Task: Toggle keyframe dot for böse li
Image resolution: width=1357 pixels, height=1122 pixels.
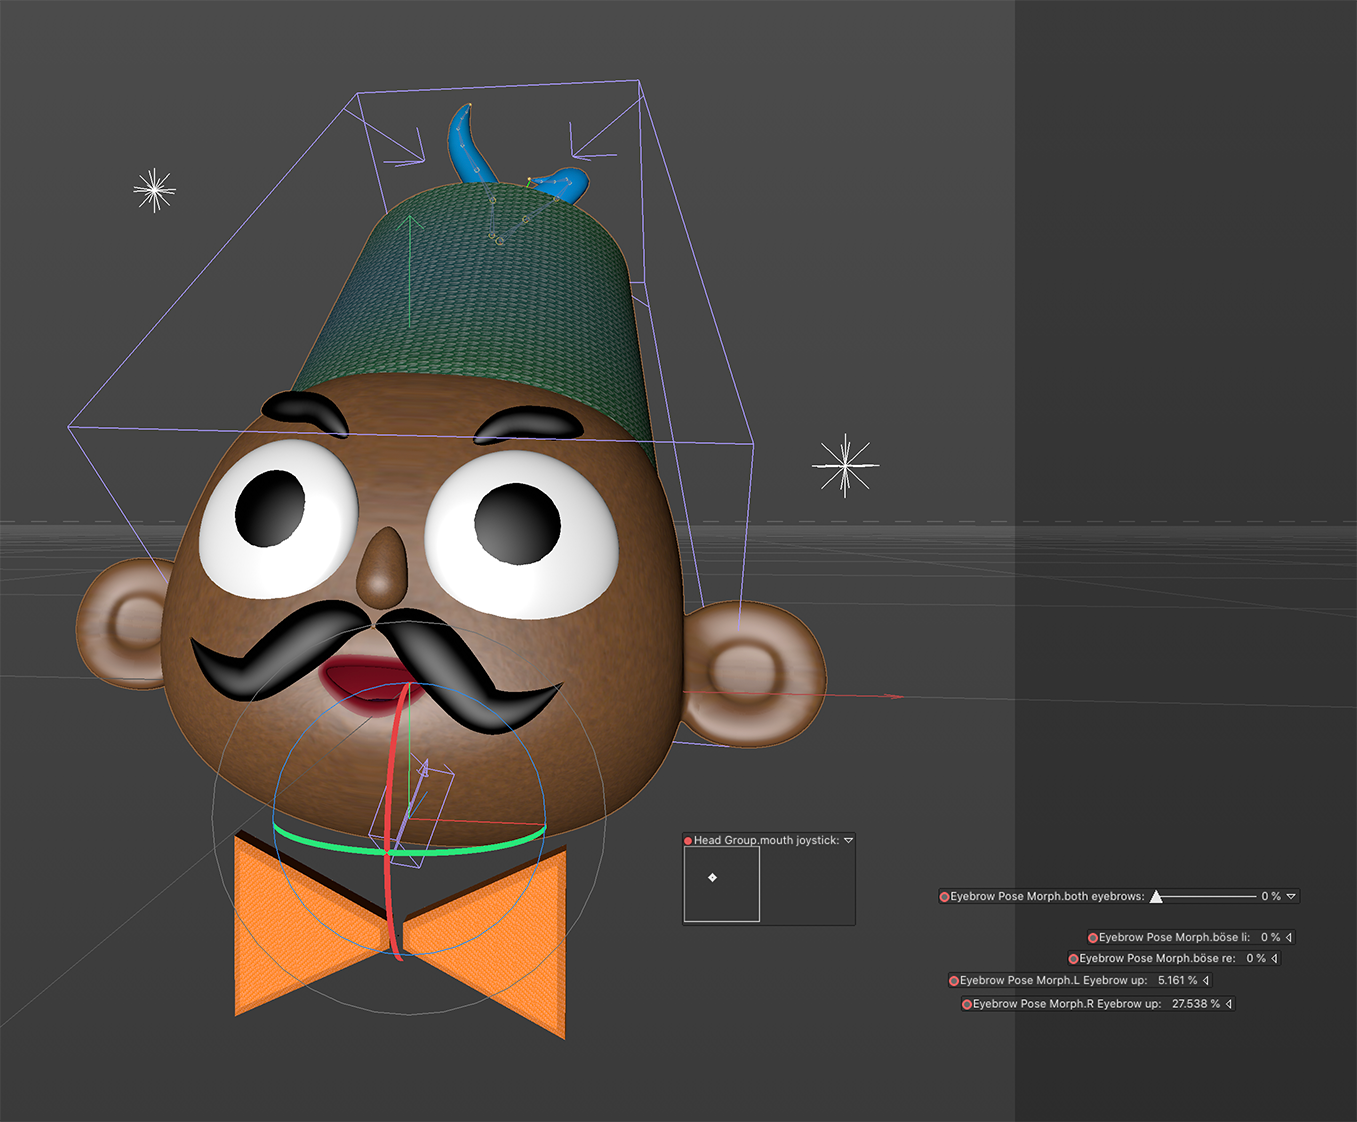Action: (1093, 938)
